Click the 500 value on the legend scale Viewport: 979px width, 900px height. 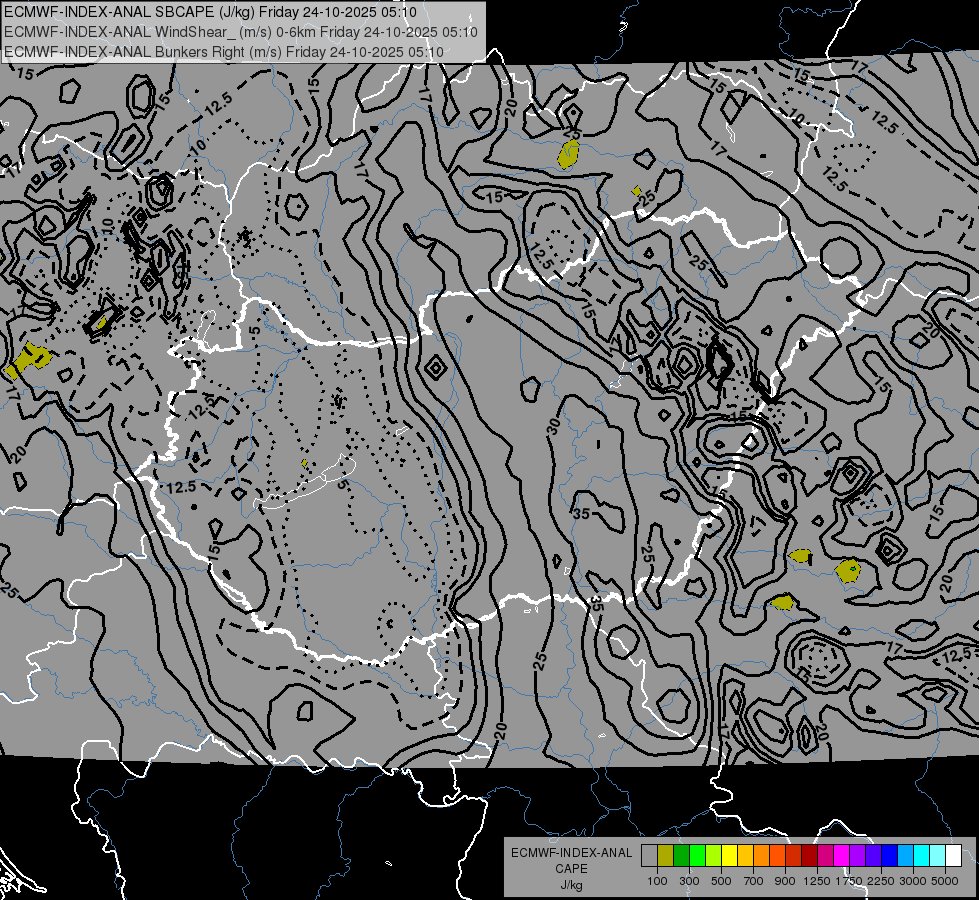tap(721, 881)
